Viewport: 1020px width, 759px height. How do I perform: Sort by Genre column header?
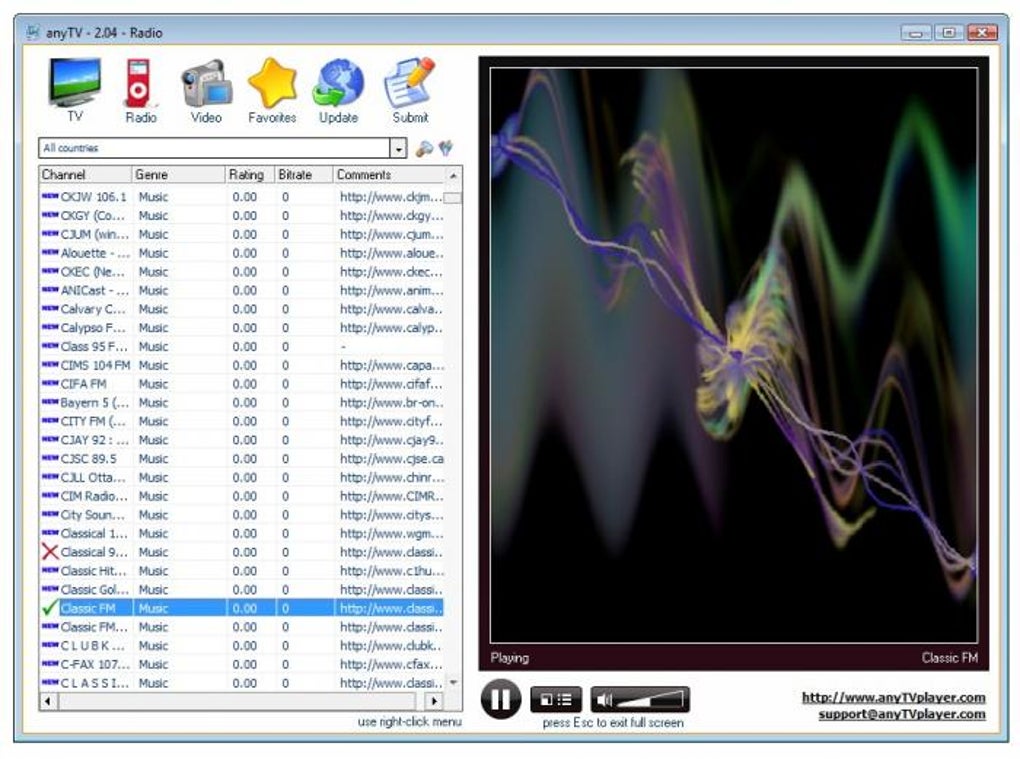pos(178,174)
